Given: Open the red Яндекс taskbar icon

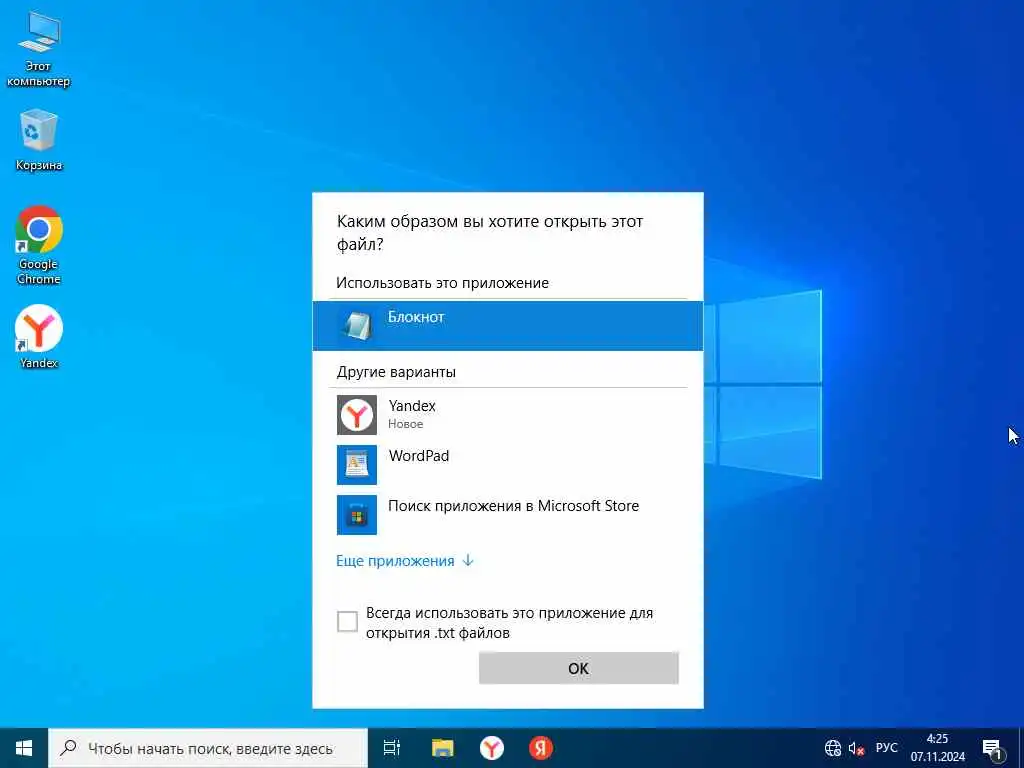Looking at the screenshot, I should [541, 748].
